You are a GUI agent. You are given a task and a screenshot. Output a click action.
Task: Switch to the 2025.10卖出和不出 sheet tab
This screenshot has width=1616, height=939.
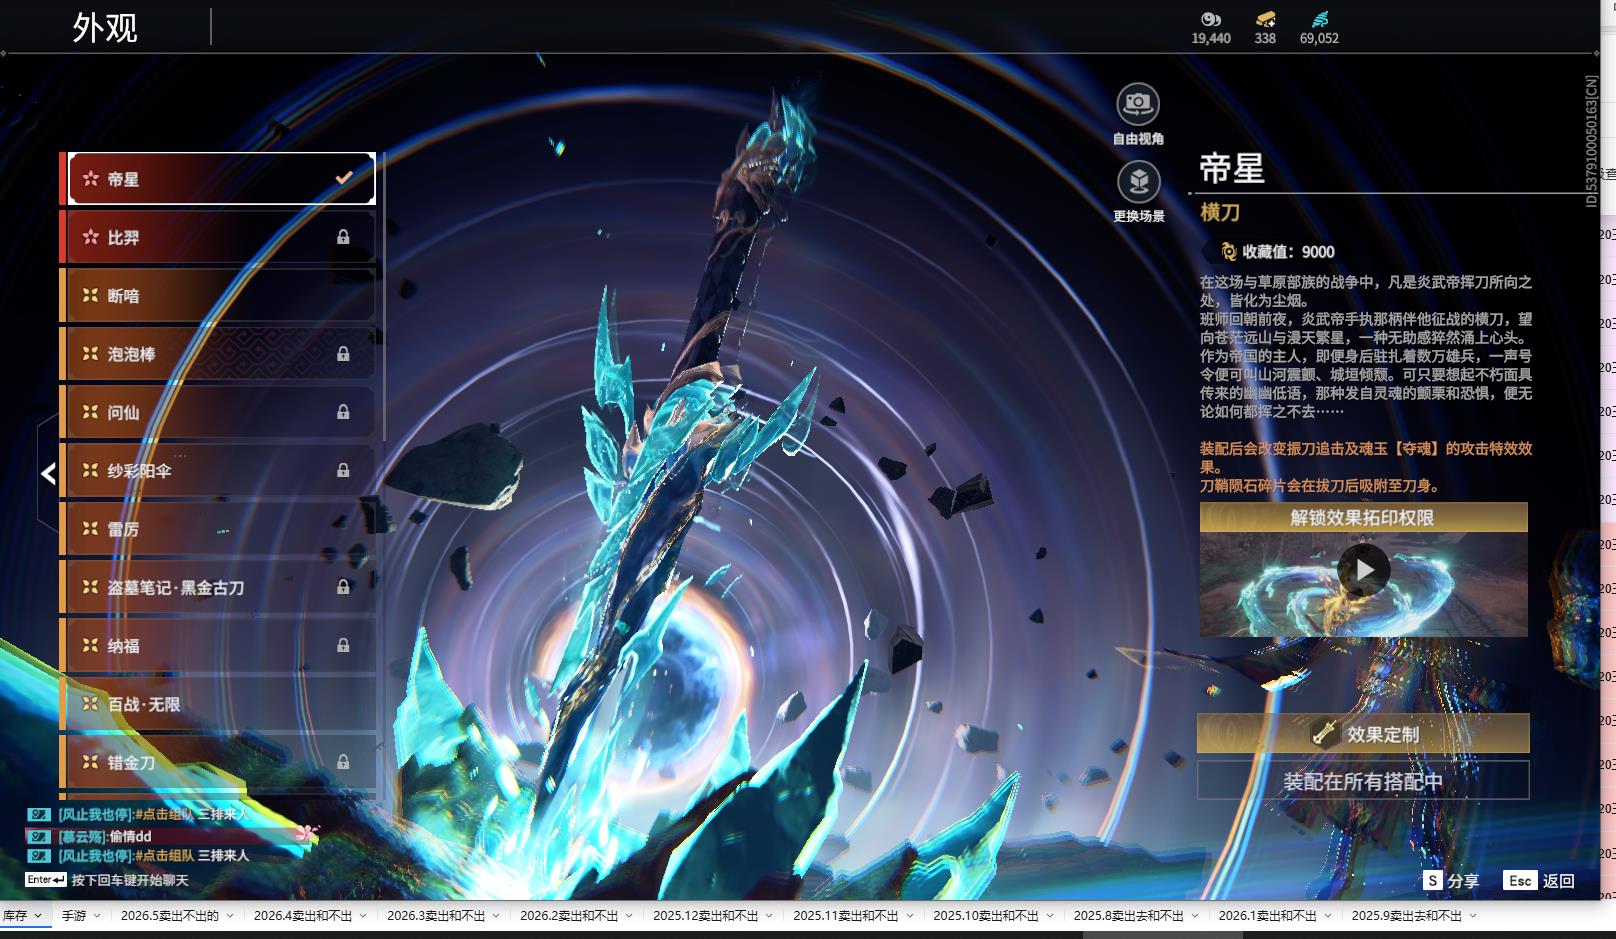point(986,916)
